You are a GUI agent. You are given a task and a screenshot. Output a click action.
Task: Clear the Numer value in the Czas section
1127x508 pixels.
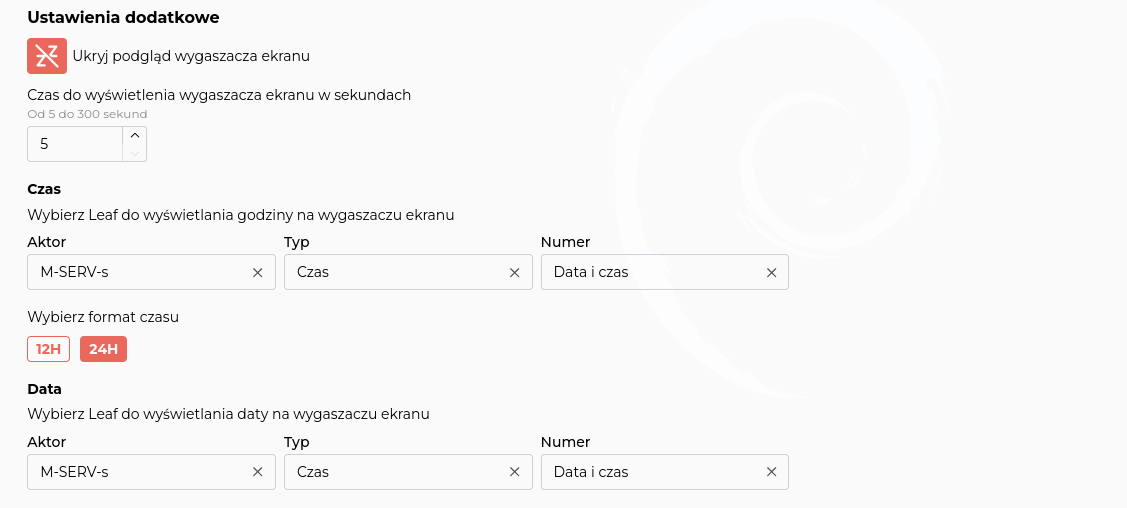click(771, 272)
